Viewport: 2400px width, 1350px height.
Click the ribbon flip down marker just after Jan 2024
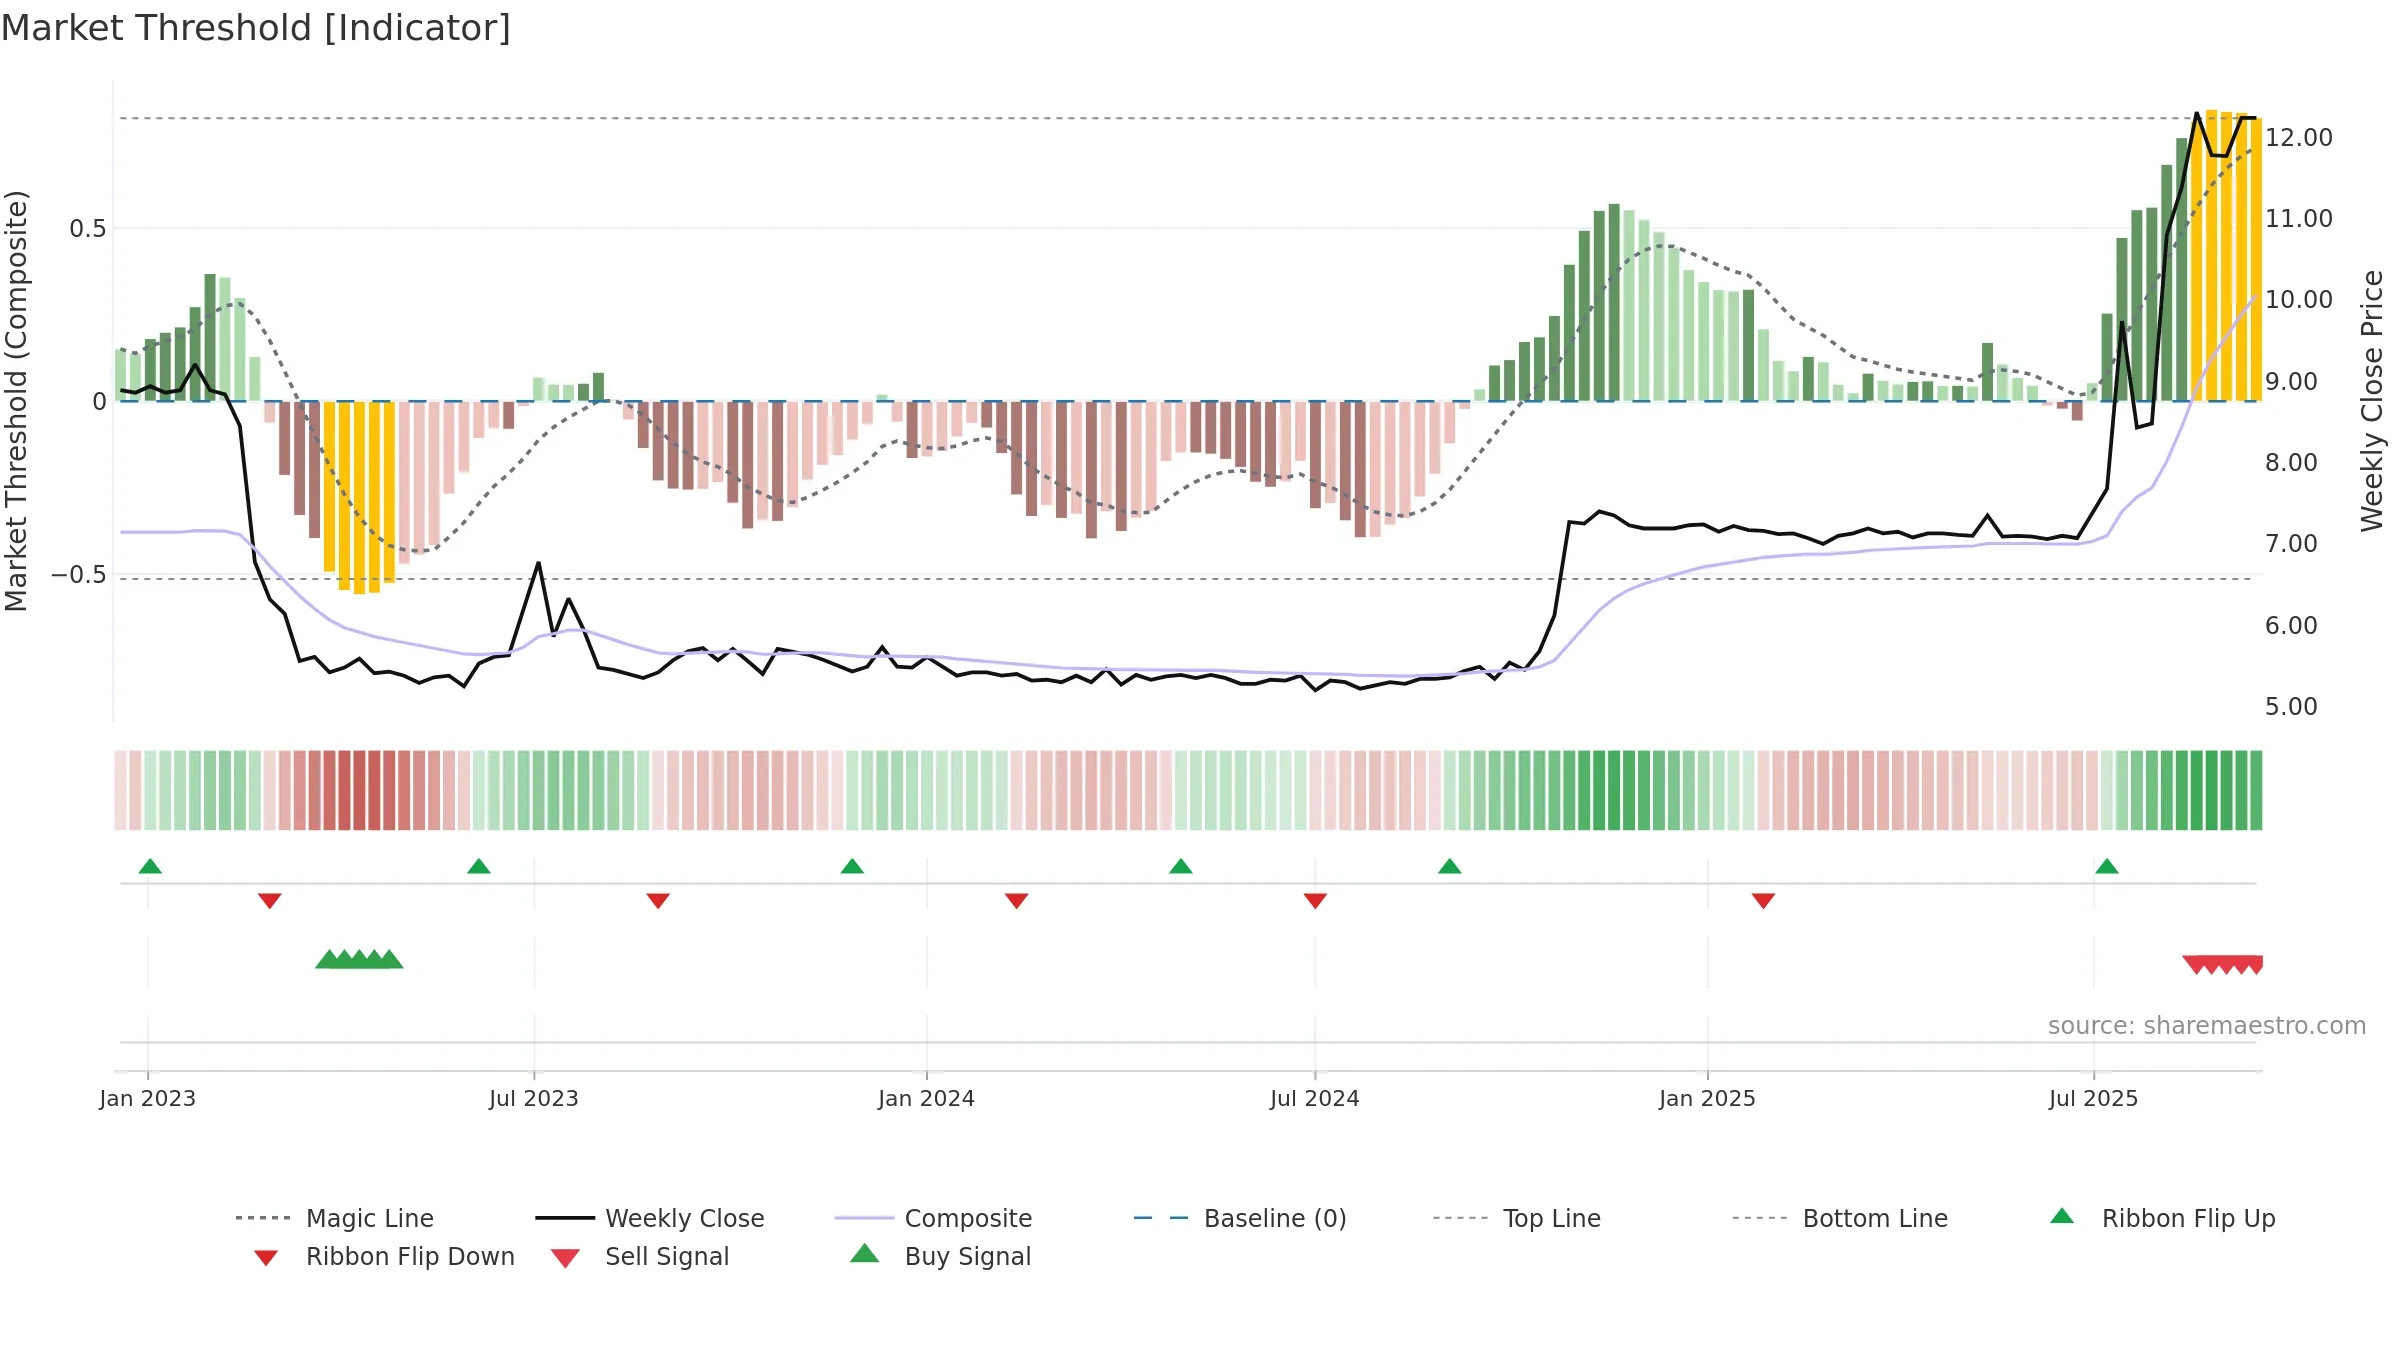tap(1017, 901)
